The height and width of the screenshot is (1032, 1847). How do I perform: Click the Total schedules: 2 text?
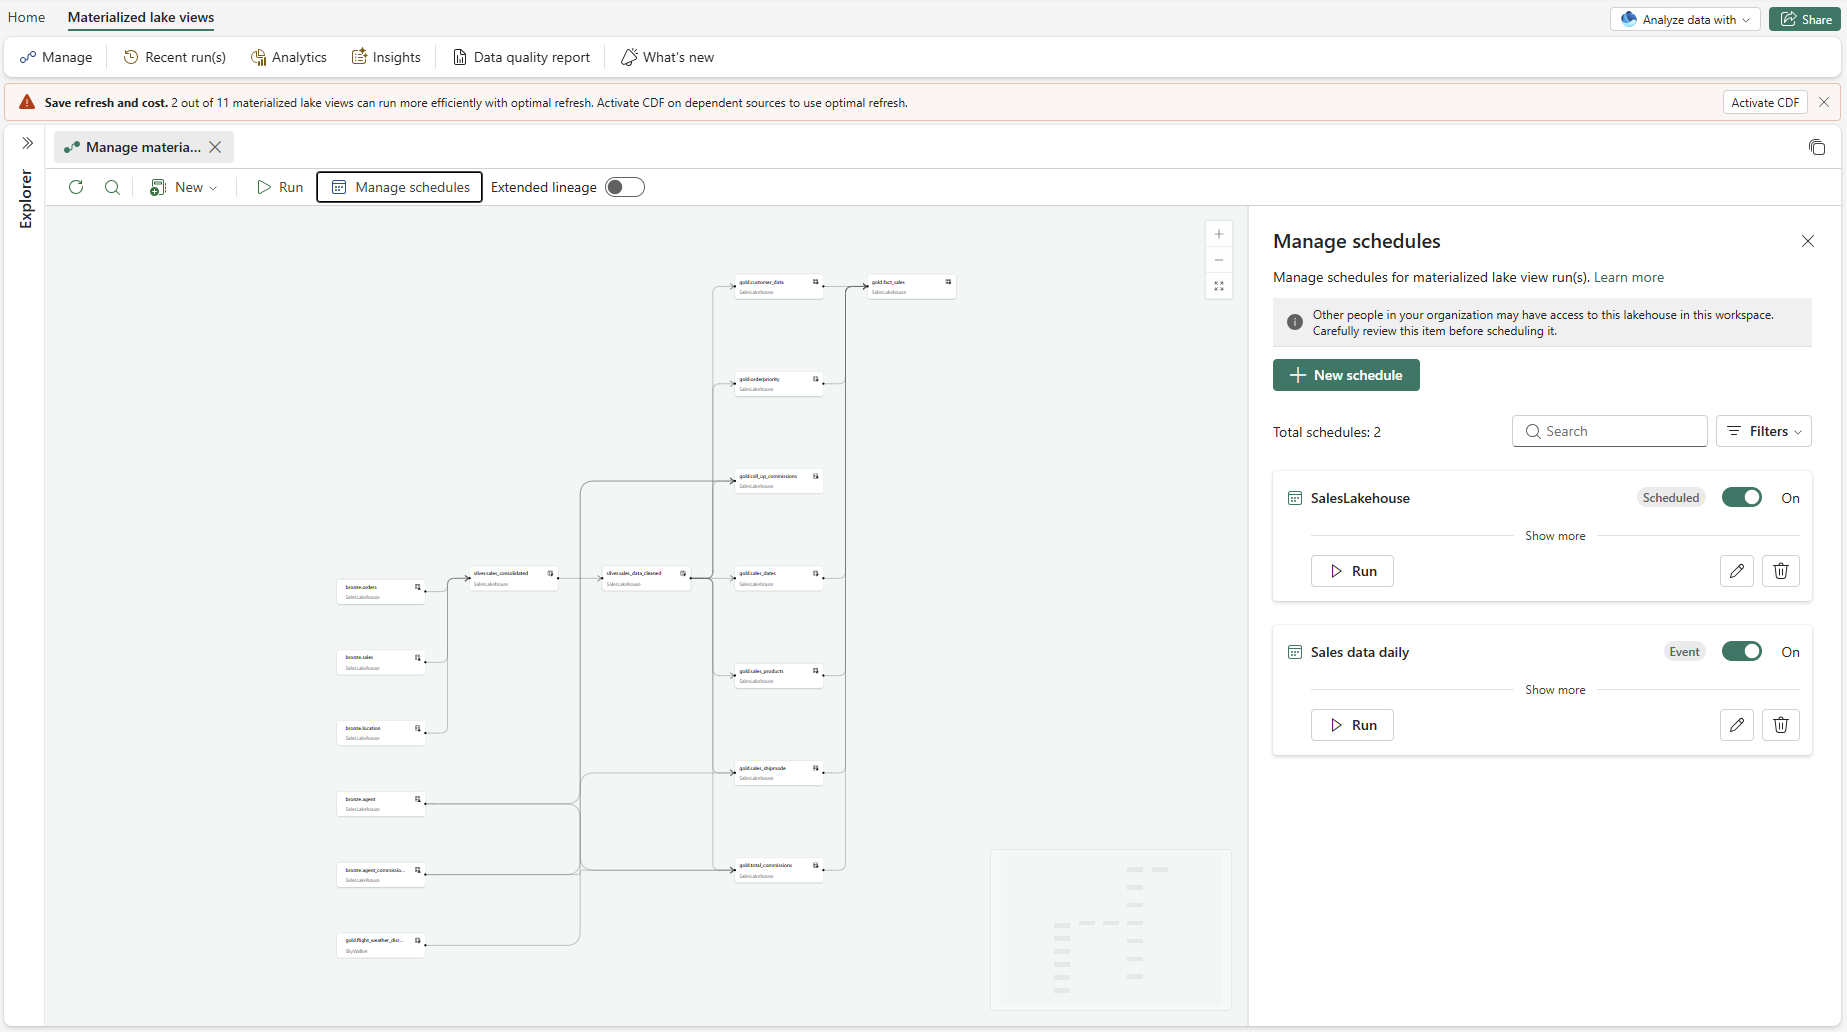[x=1327, y=432]
